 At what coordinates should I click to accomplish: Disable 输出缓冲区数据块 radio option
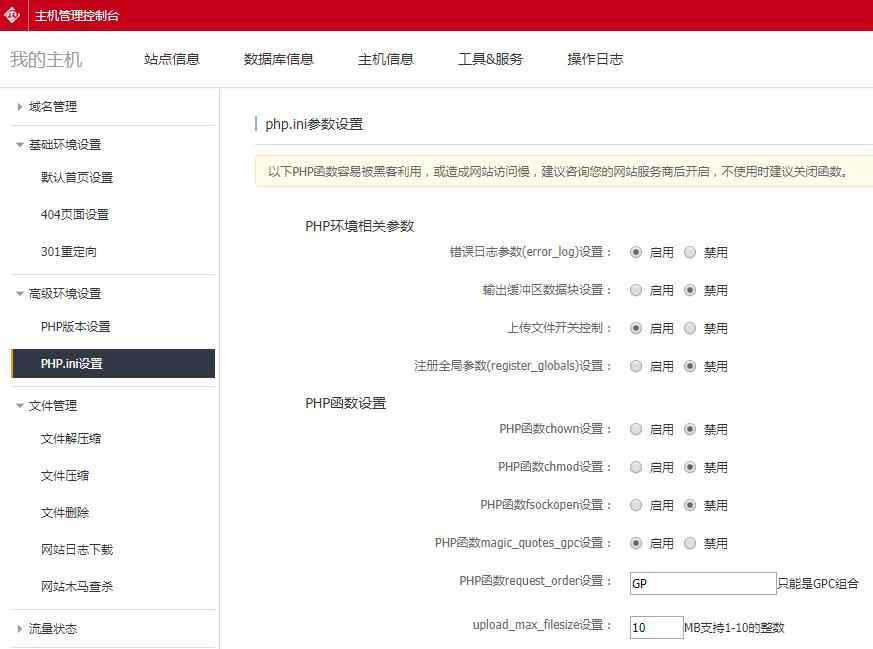pos(690,290)
